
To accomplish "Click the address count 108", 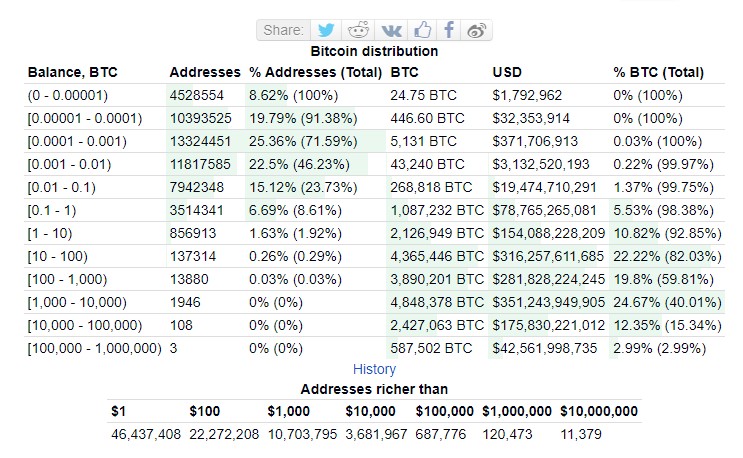I will click(181, 325).
